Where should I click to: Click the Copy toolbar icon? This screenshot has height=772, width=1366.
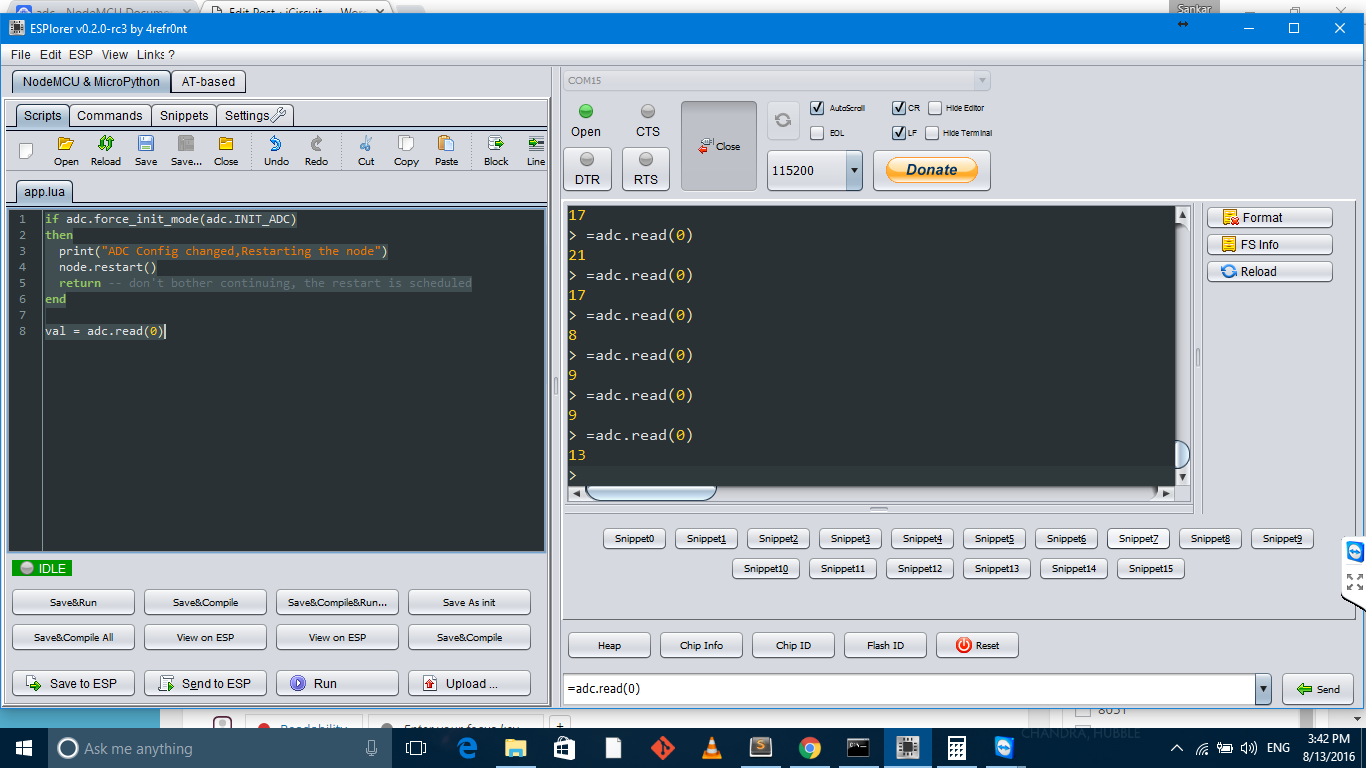[x=406, y=151]
